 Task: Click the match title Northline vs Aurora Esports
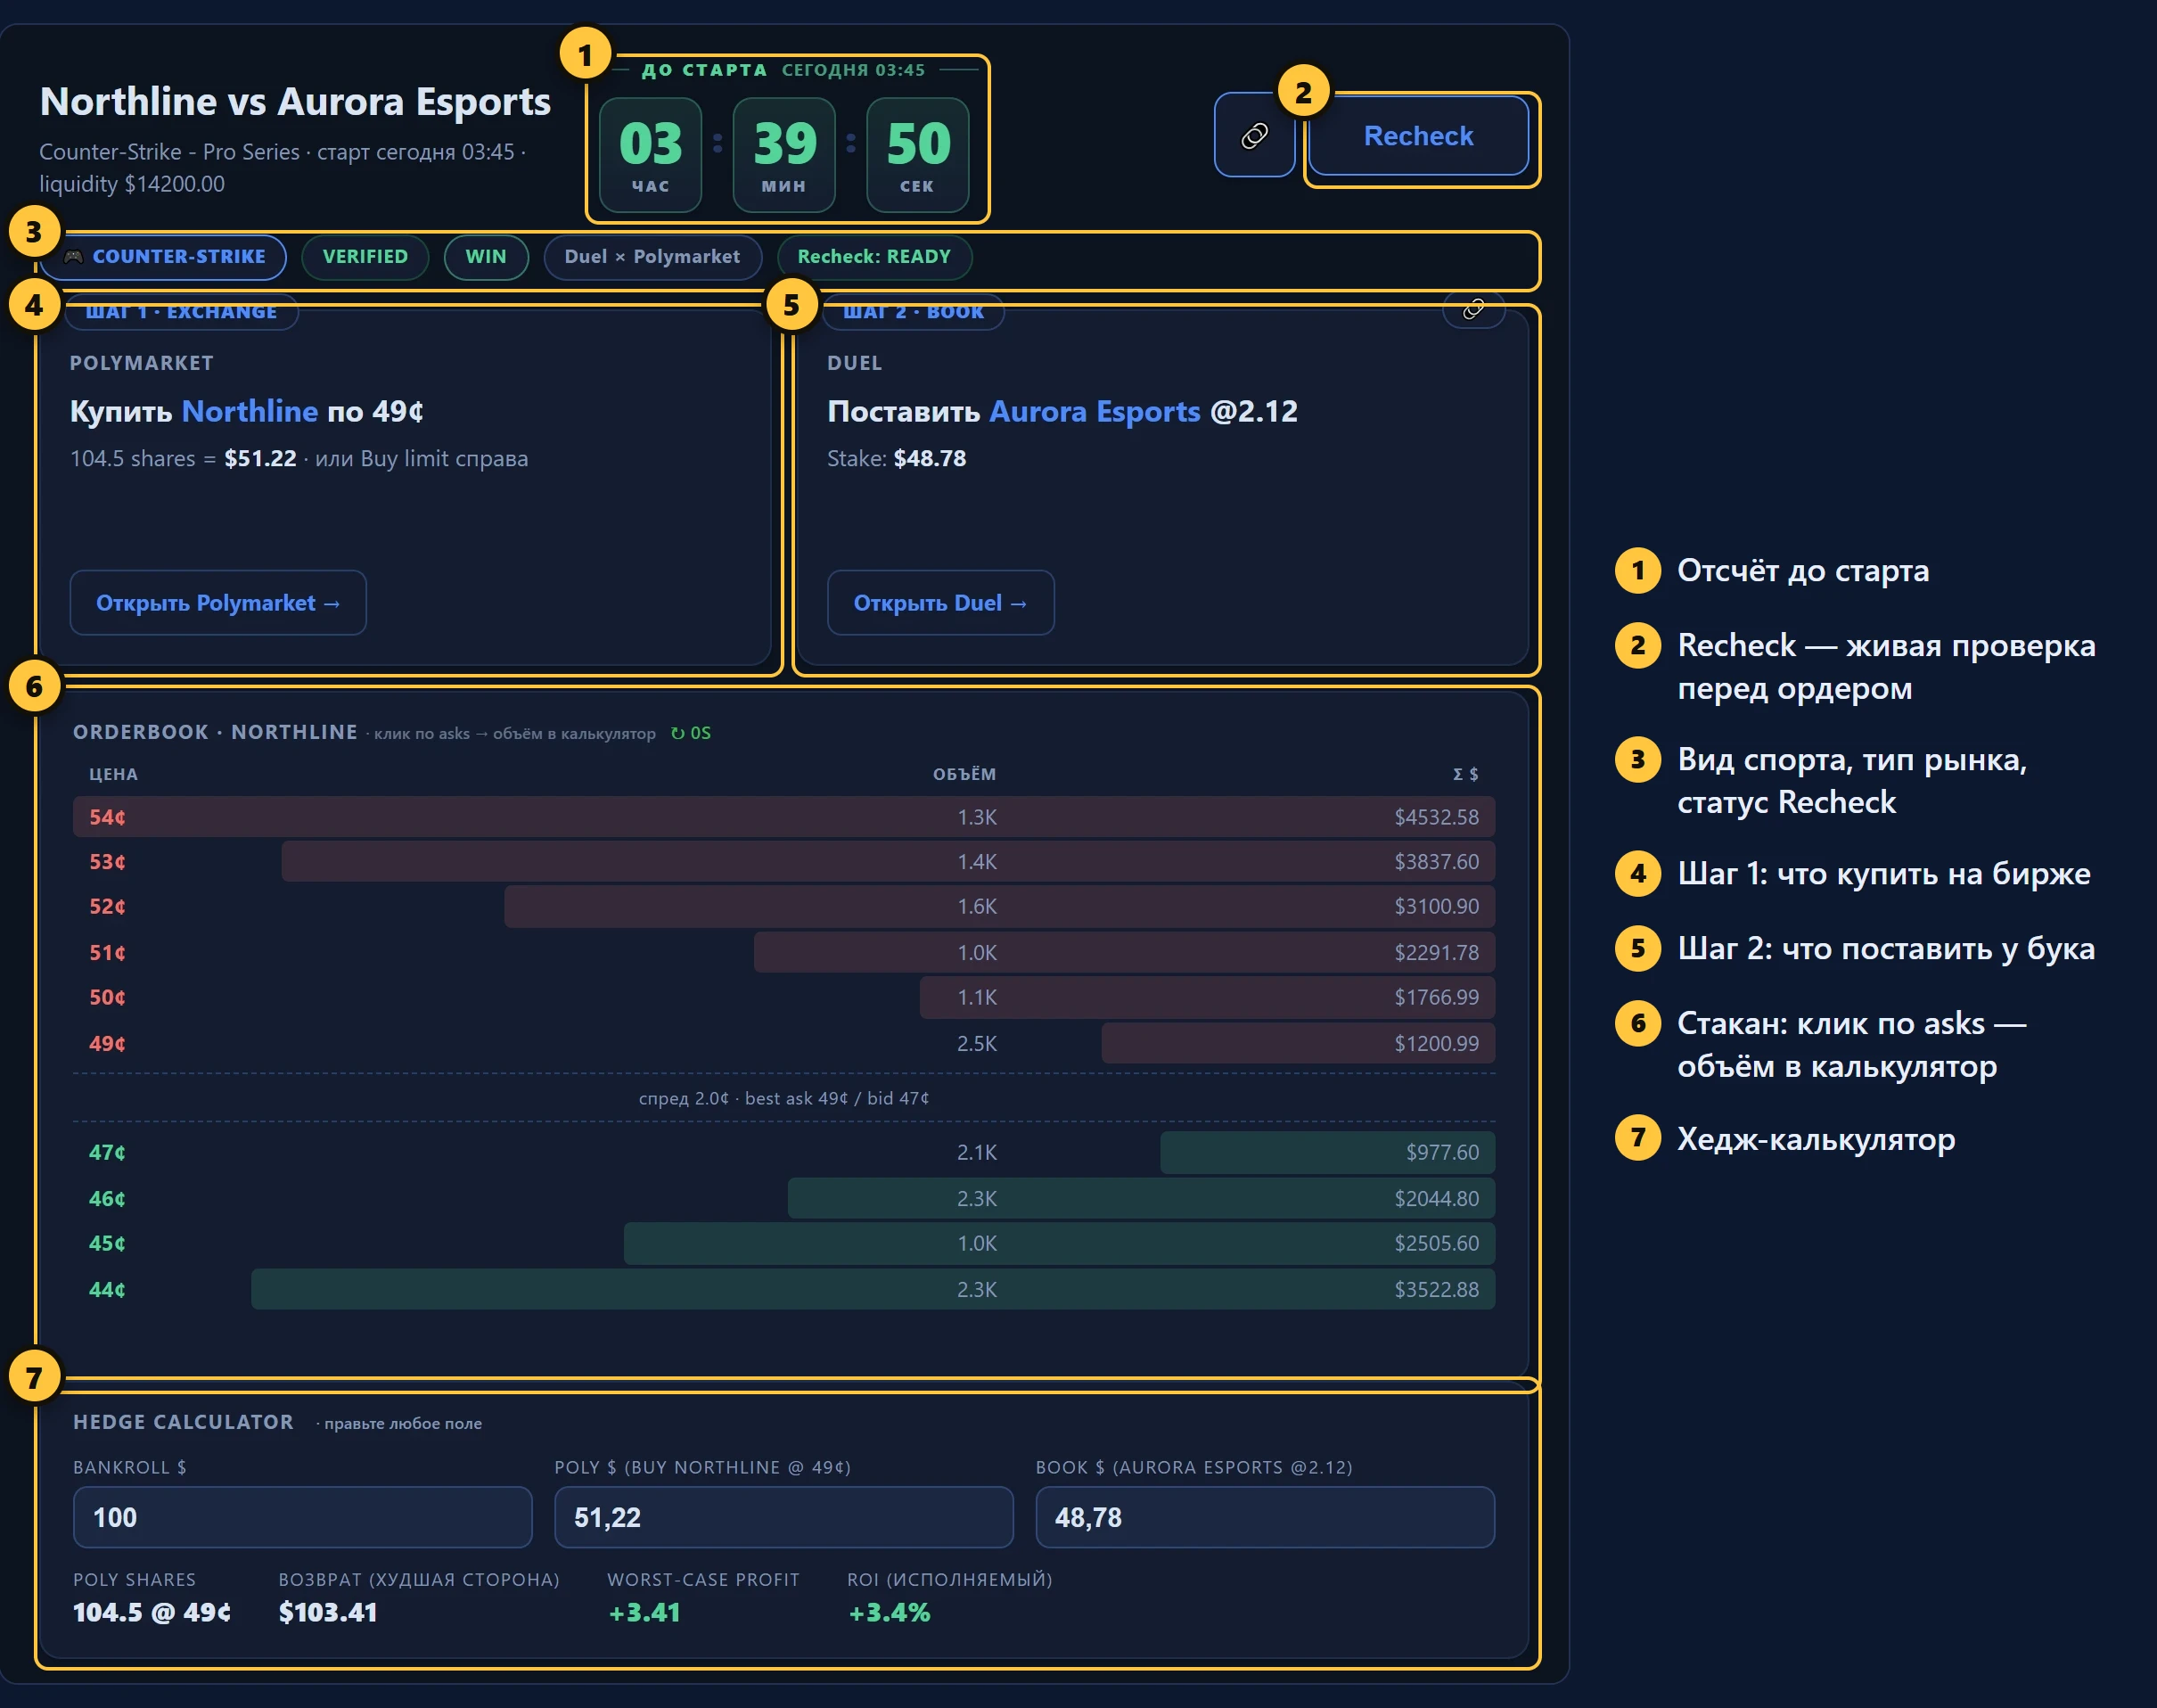[295, 102]
